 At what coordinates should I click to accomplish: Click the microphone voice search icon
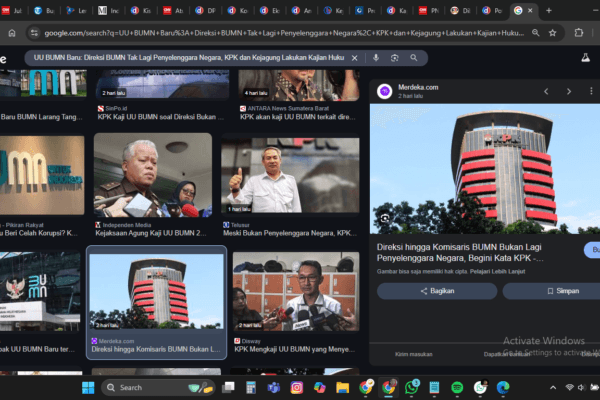coord(375,59)
